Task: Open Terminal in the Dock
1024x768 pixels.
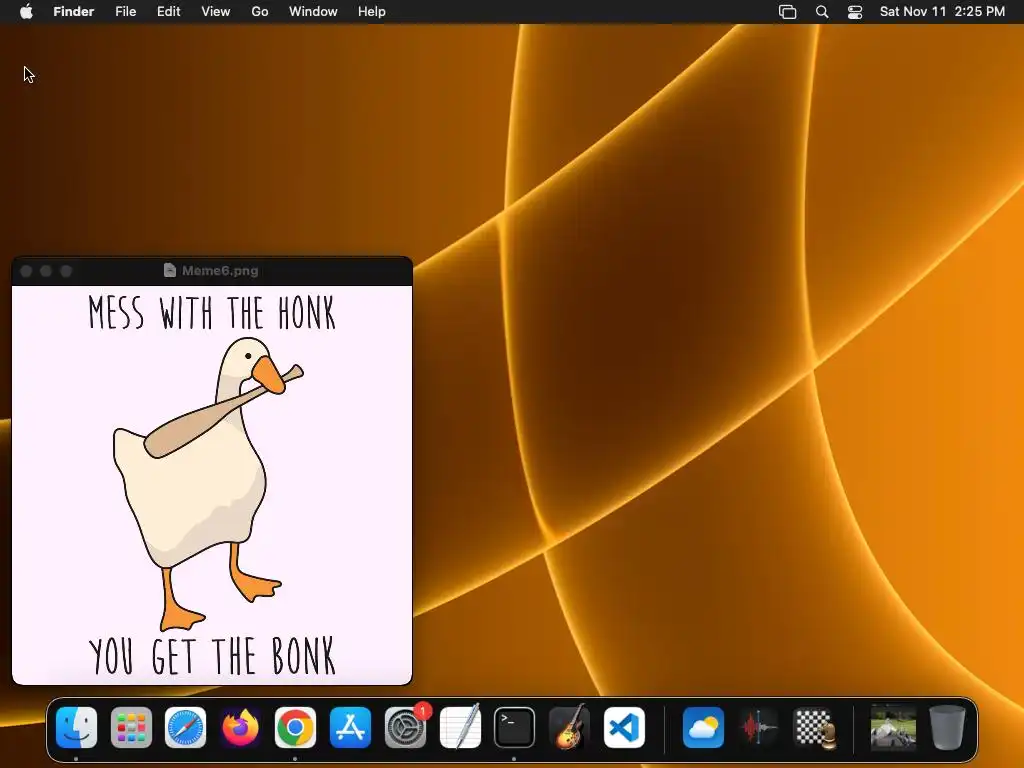Action: (515, 727)
